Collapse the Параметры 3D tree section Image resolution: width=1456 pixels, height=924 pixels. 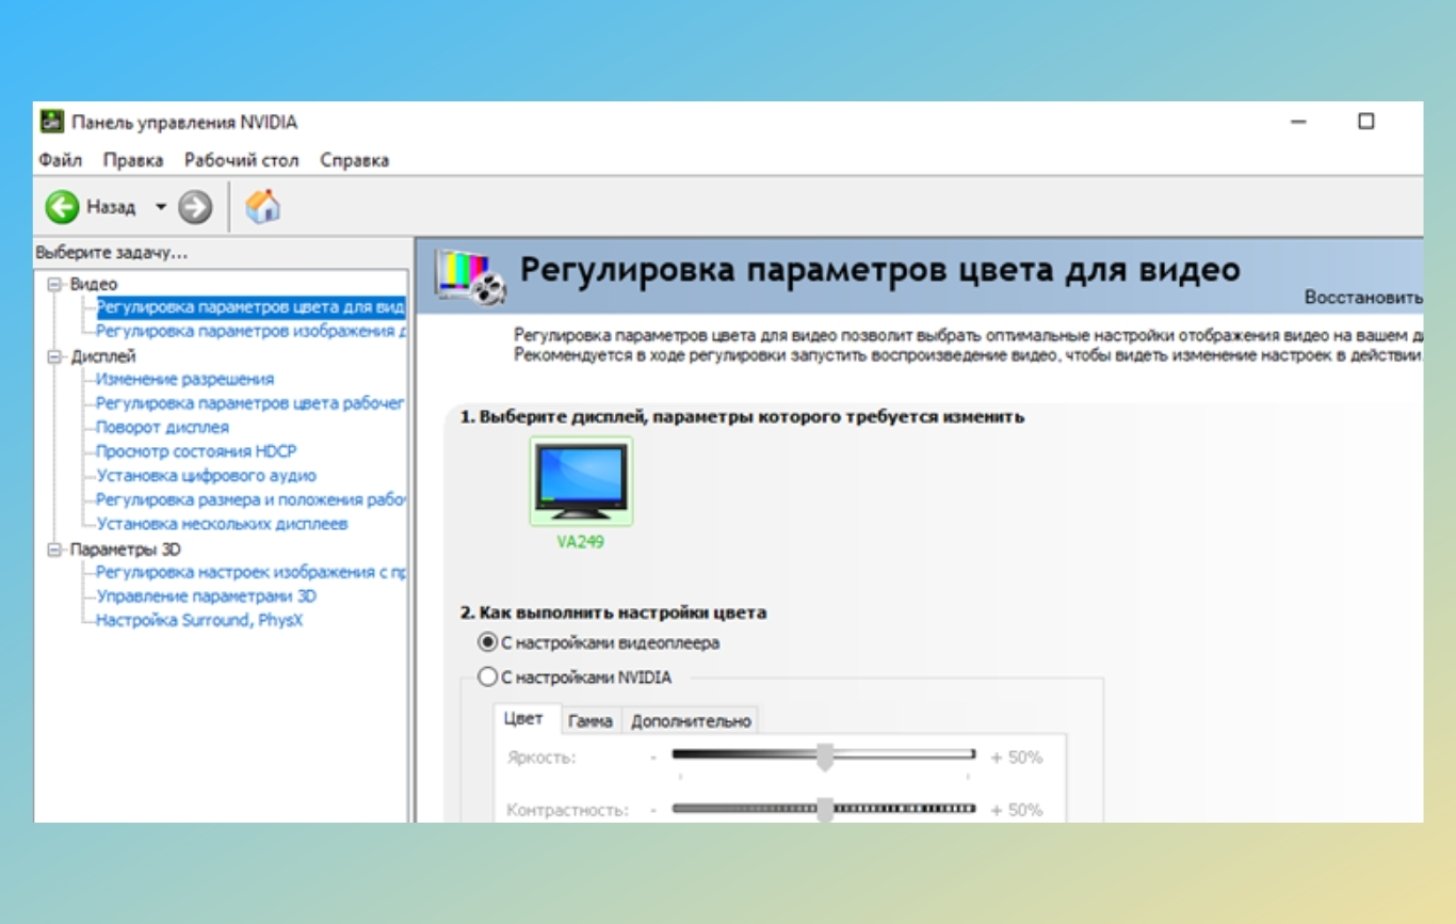55,549
